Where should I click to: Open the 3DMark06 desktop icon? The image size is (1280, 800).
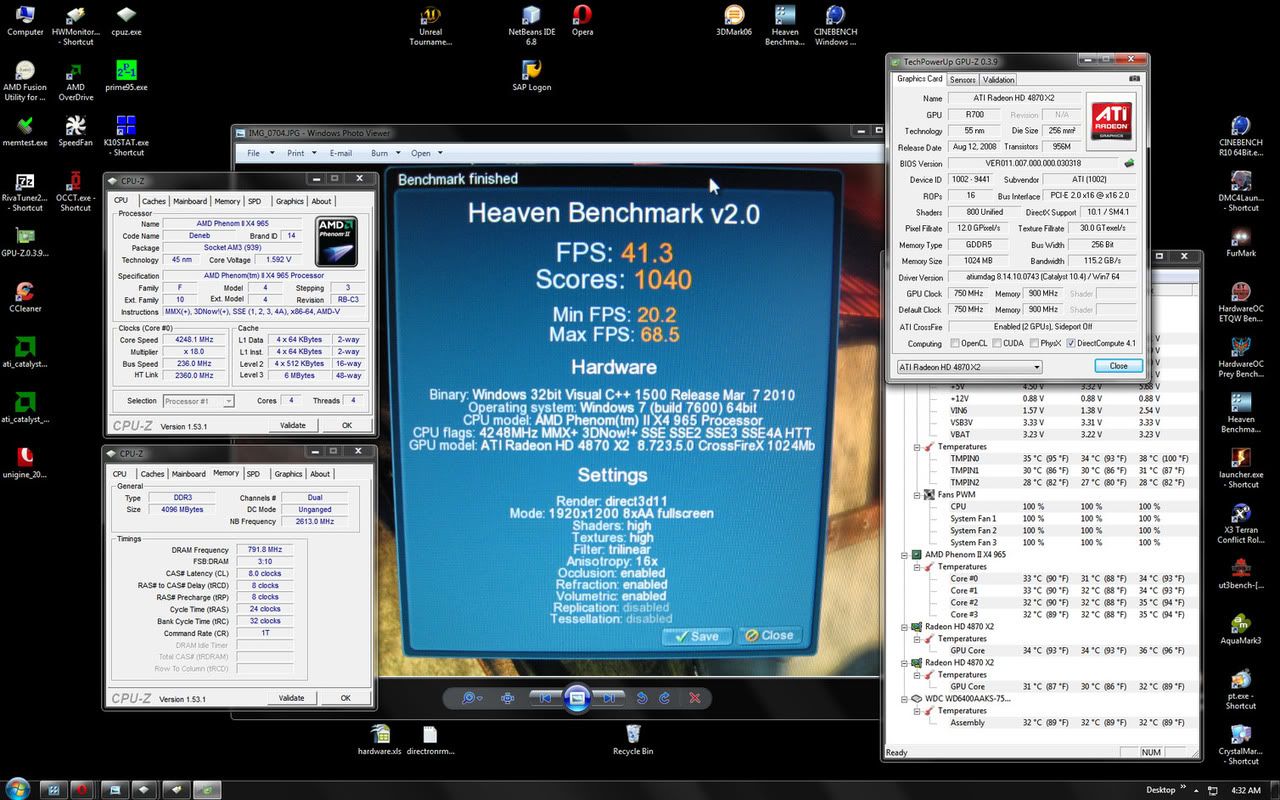coord(734,16)
